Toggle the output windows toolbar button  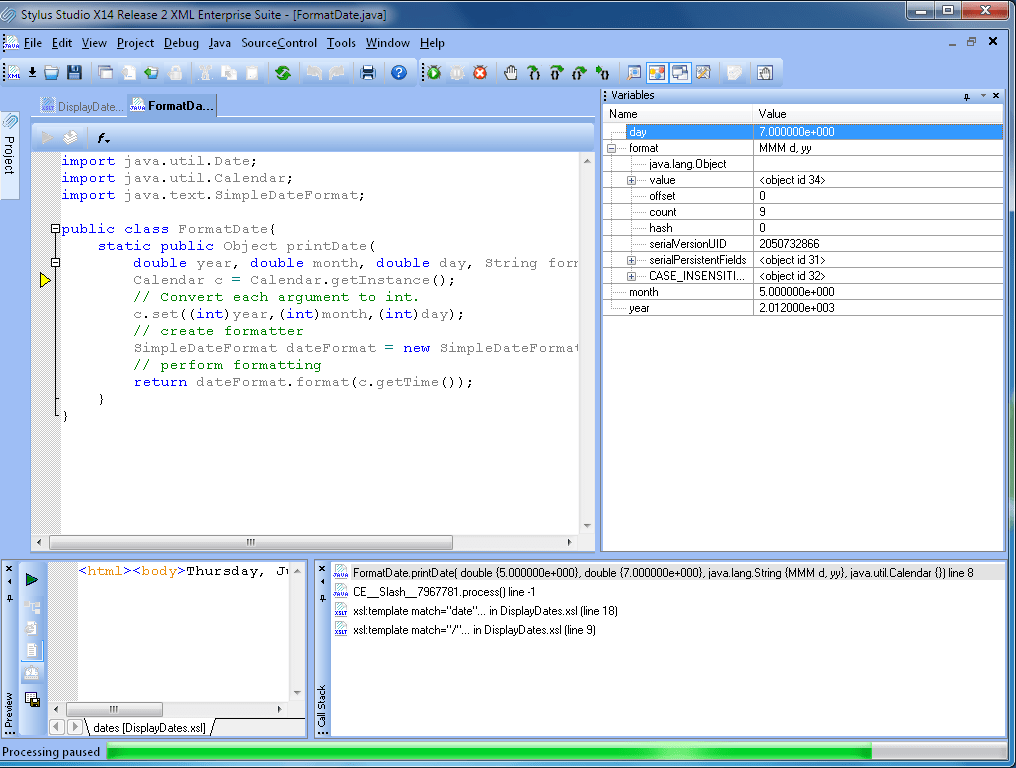click(x=680, y=72)
